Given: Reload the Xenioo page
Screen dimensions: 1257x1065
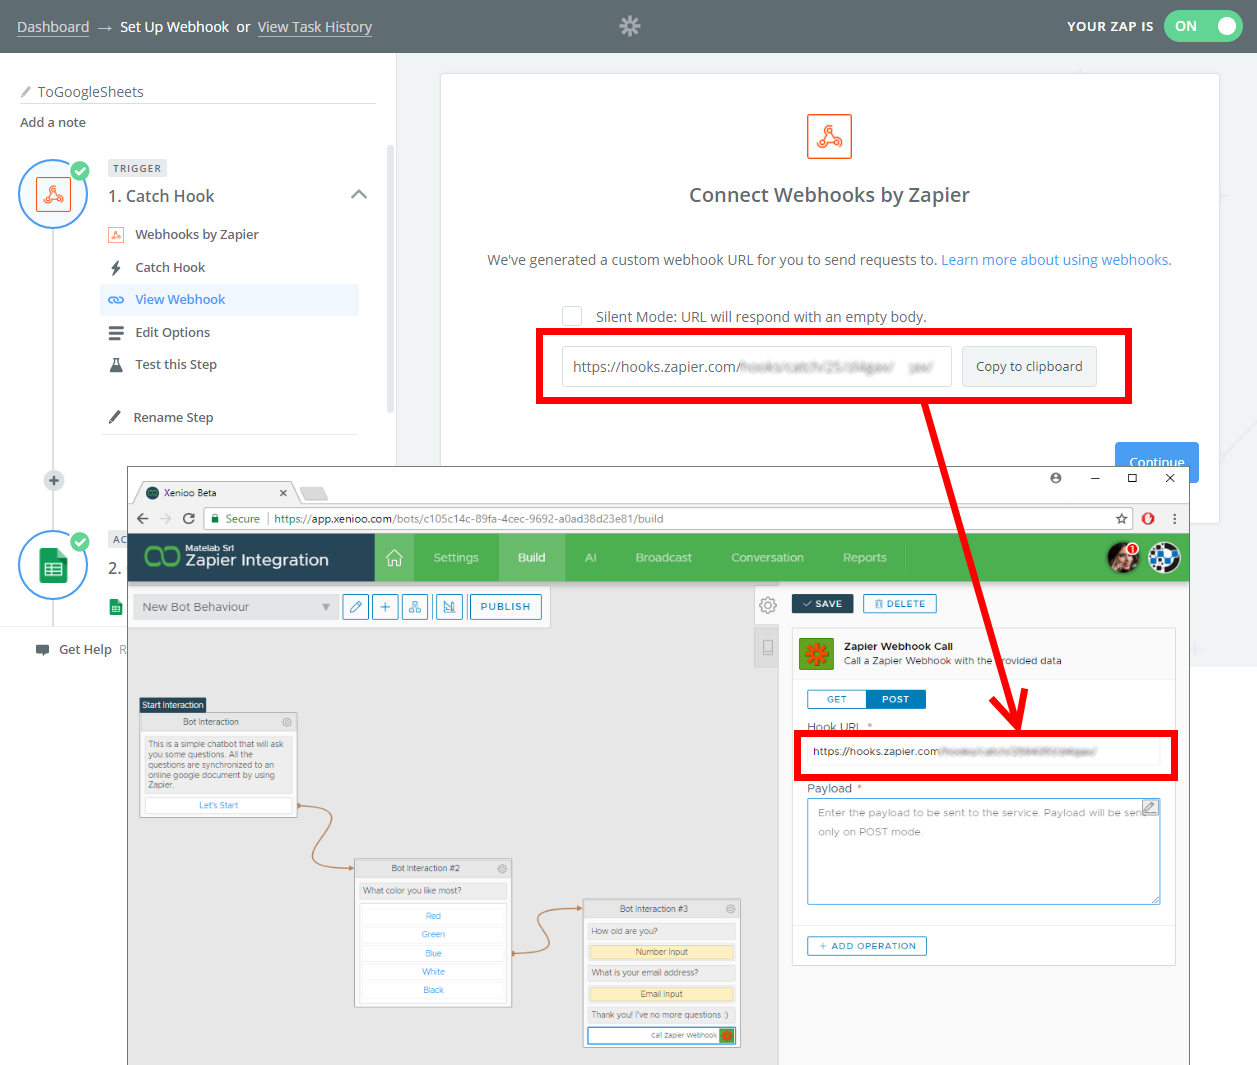Looking at the screenshot, I should (x=188, y=519).
